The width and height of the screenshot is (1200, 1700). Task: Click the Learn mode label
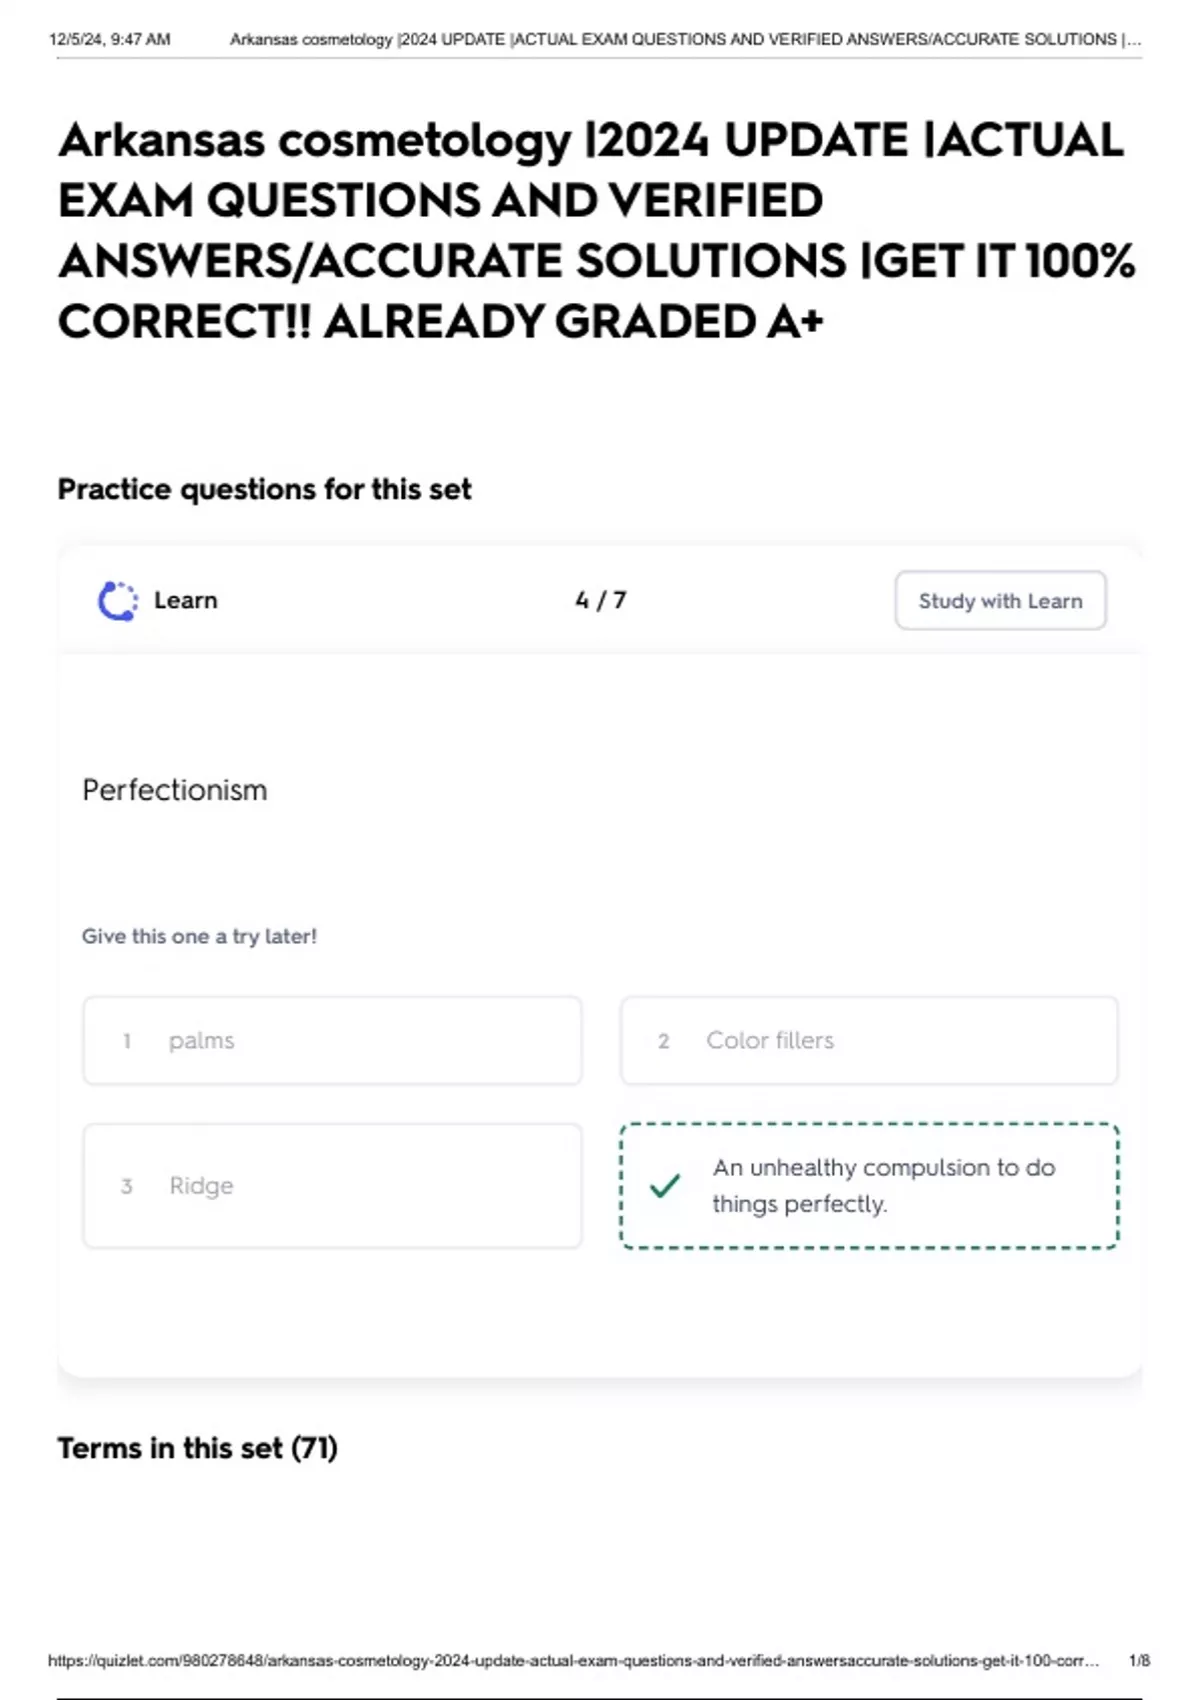pos(186,601)
